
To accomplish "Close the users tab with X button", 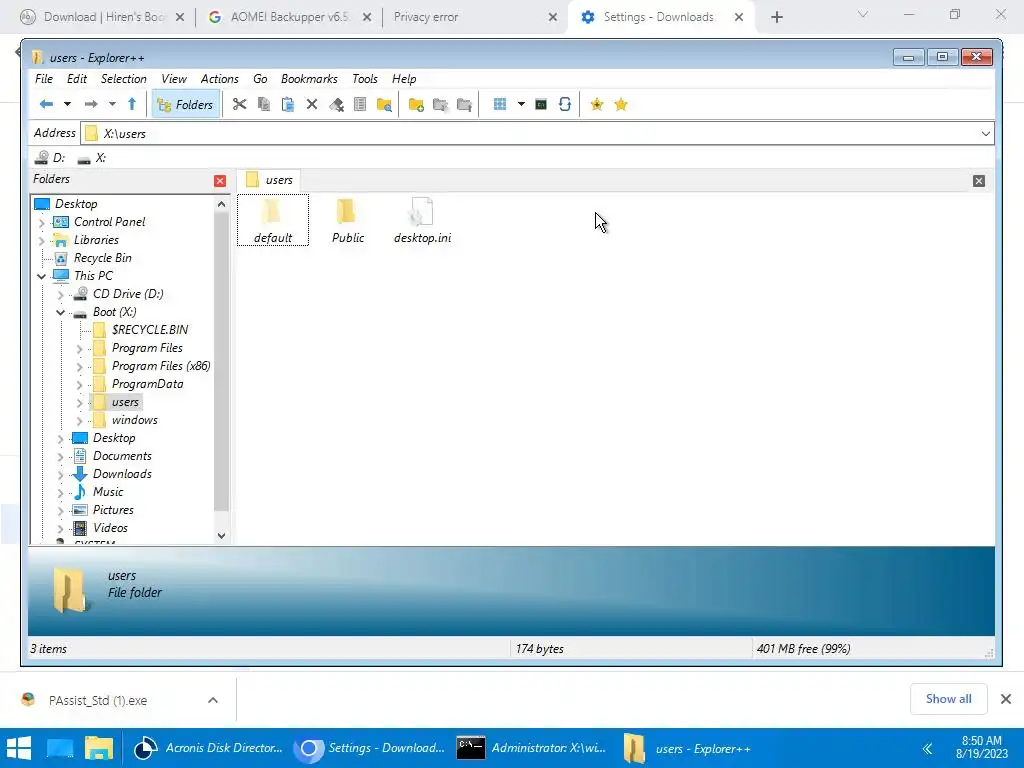I will 978,181.
